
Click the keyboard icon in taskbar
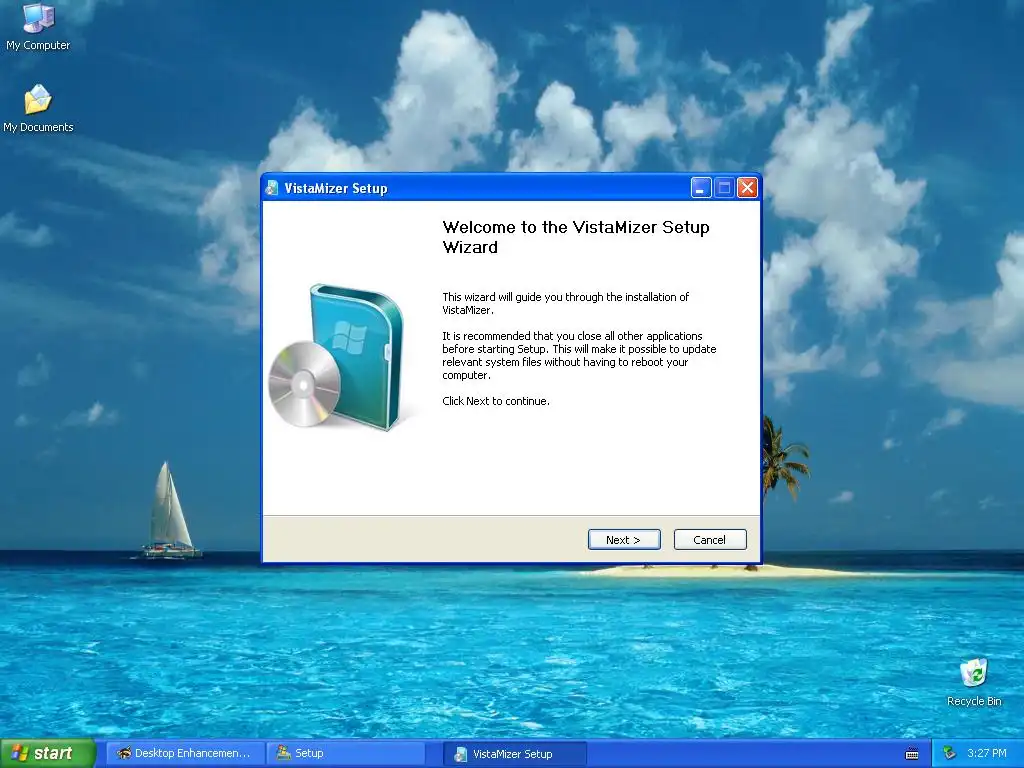(x=912, y=754)
